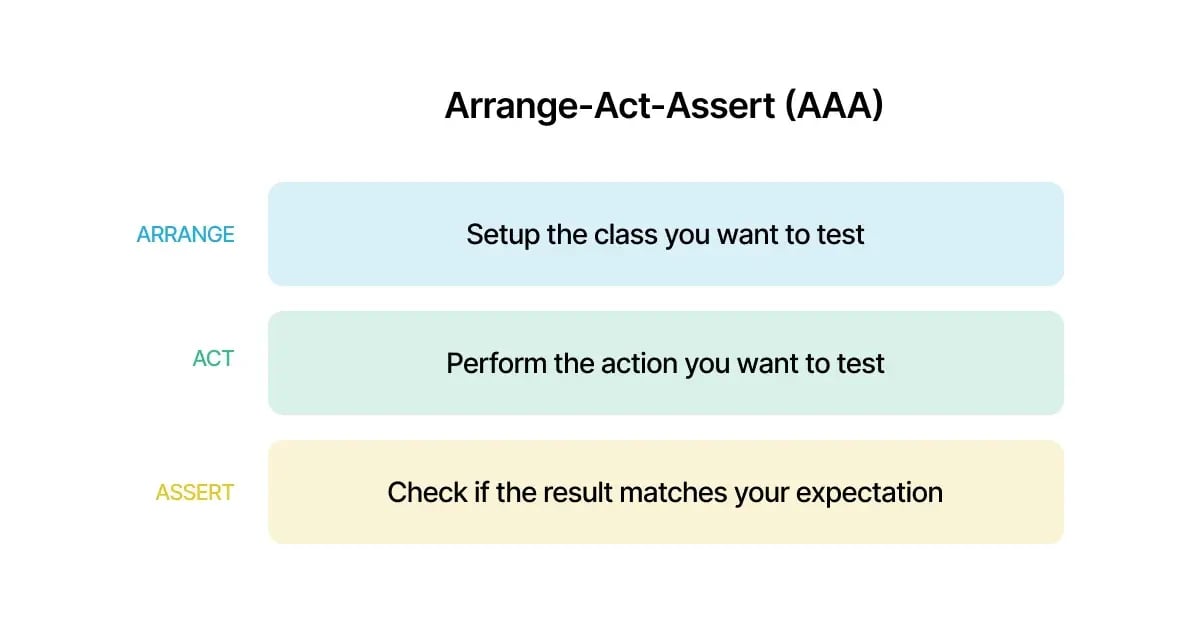The image size is (1200, 634).
Task: Click the word "test" ending the green box
Action: [x=864, y=363]
